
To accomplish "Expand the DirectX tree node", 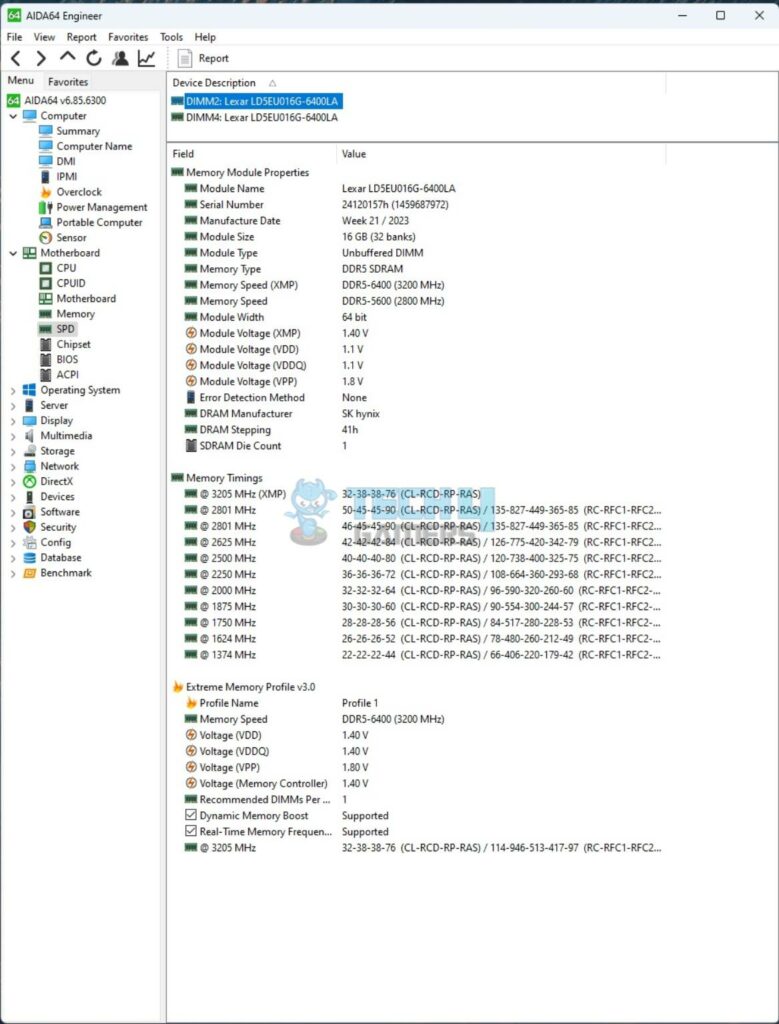I will pos(13,482).
